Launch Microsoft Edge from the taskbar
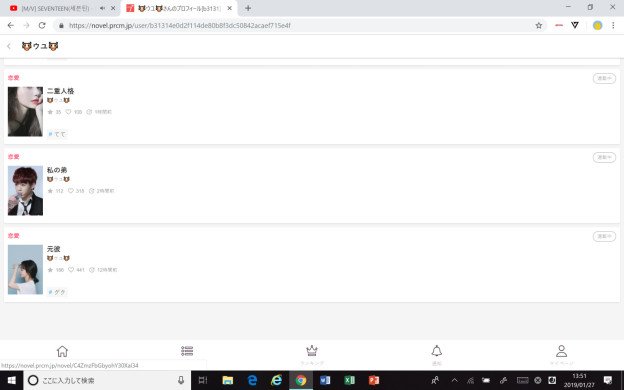This screenshot has width=624, height=390. pos(252,380)
